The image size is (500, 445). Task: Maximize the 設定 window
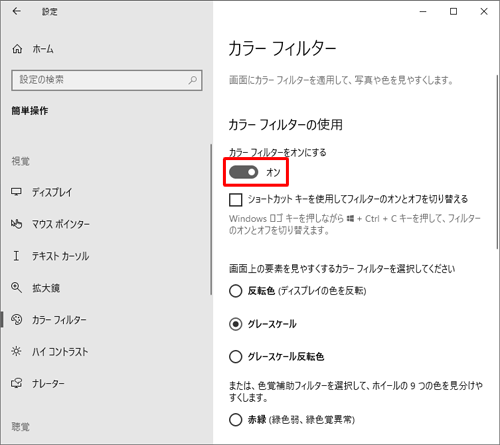[453, 12]
